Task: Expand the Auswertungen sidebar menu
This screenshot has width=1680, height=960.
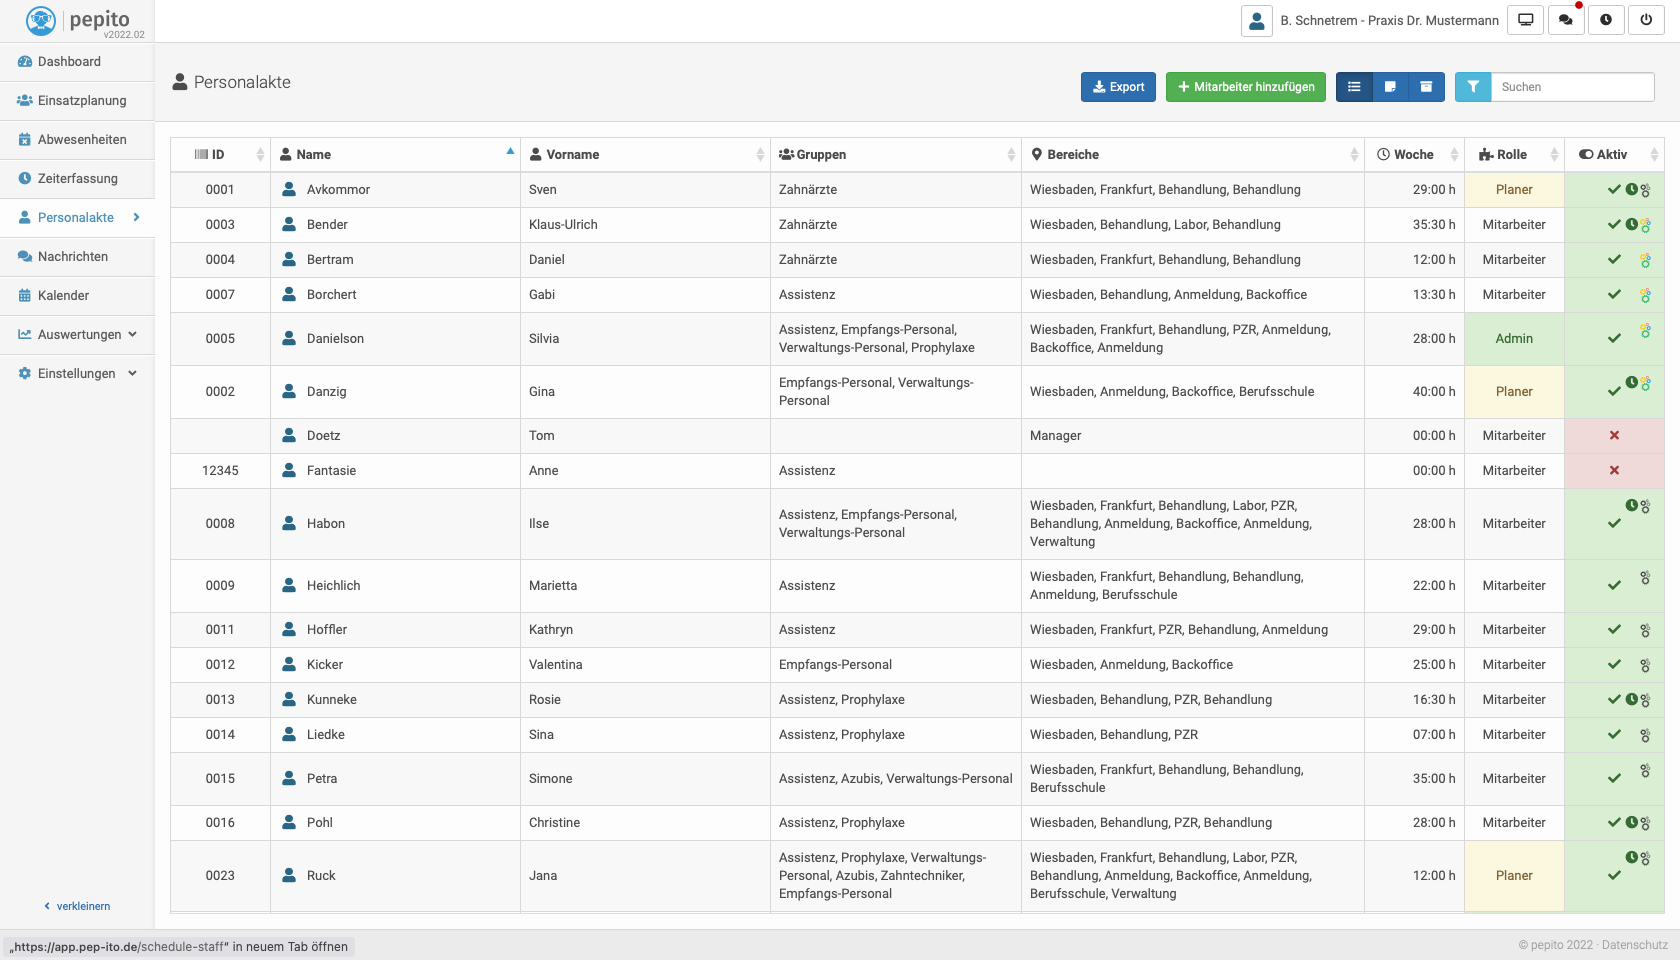Action: click(78, 334)
